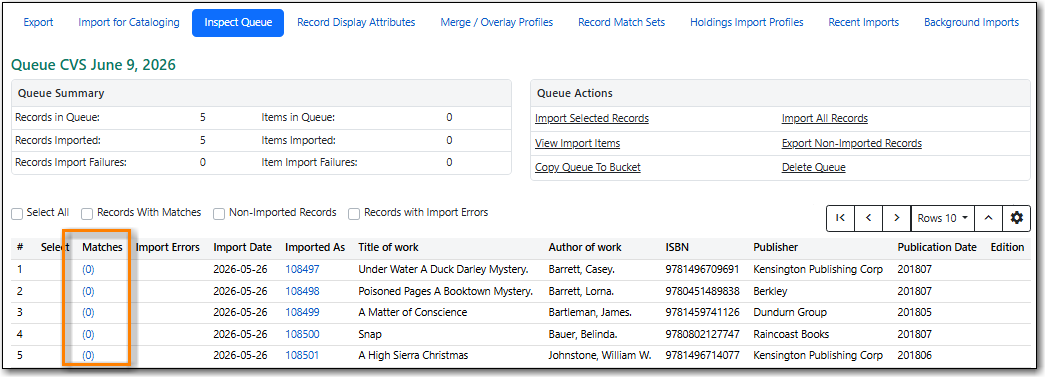Open imported record 108500
The width and height of the screenshot is (1045, 377).
pyautogui.click(x=302, y=334)
